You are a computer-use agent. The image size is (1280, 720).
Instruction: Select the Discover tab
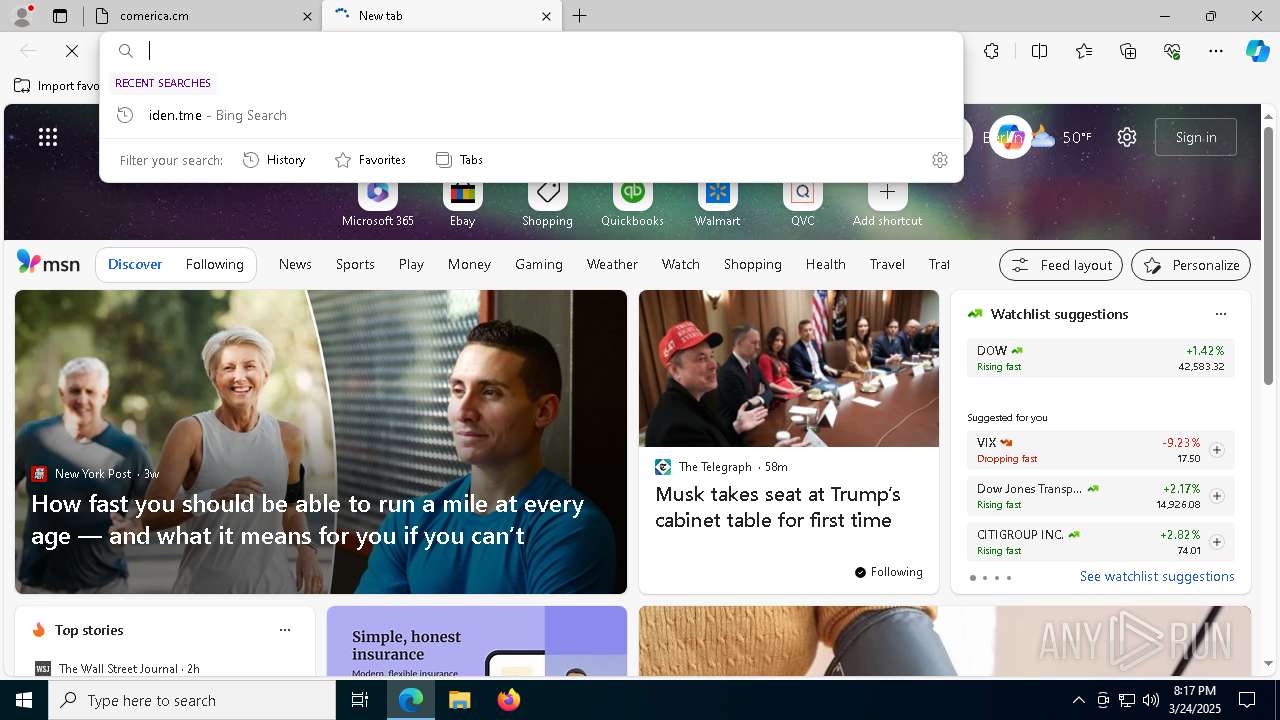pos(135,264)
